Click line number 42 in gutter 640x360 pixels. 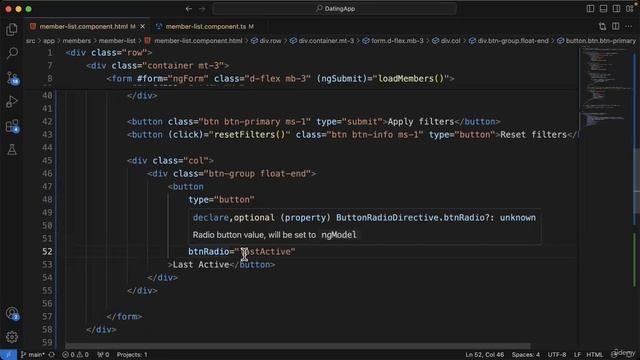pyautogui.click(x=47, y=122)
